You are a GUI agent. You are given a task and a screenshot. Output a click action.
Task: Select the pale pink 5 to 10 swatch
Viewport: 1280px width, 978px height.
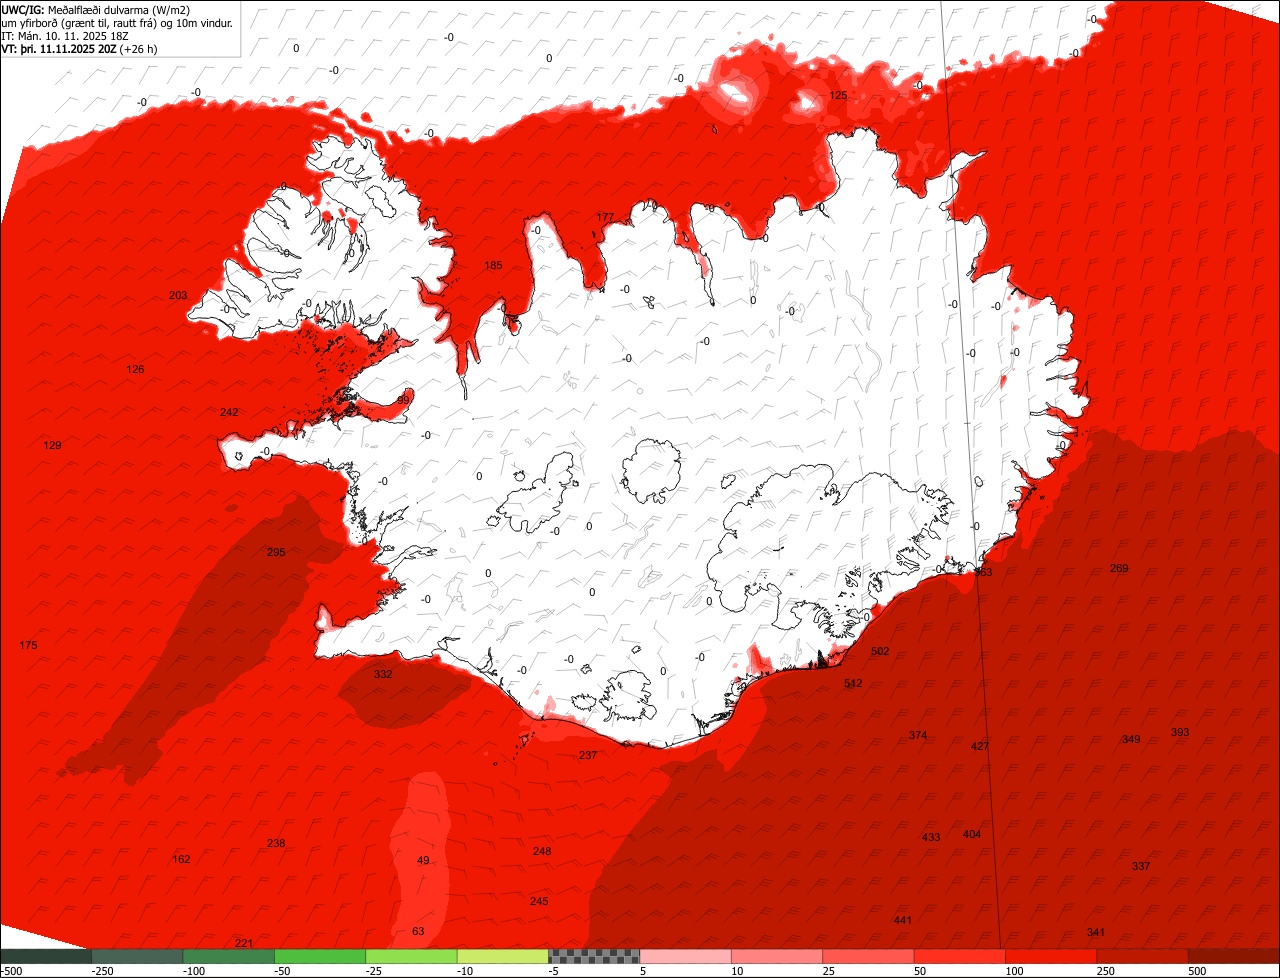pyautogui.click(x=686, y=956)
